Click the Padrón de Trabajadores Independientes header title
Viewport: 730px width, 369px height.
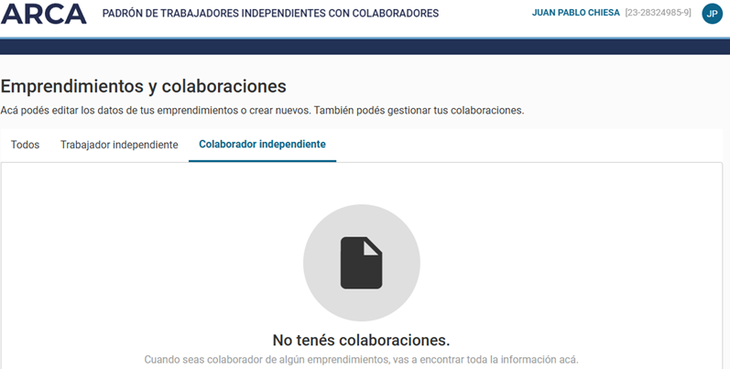(270, 13)
